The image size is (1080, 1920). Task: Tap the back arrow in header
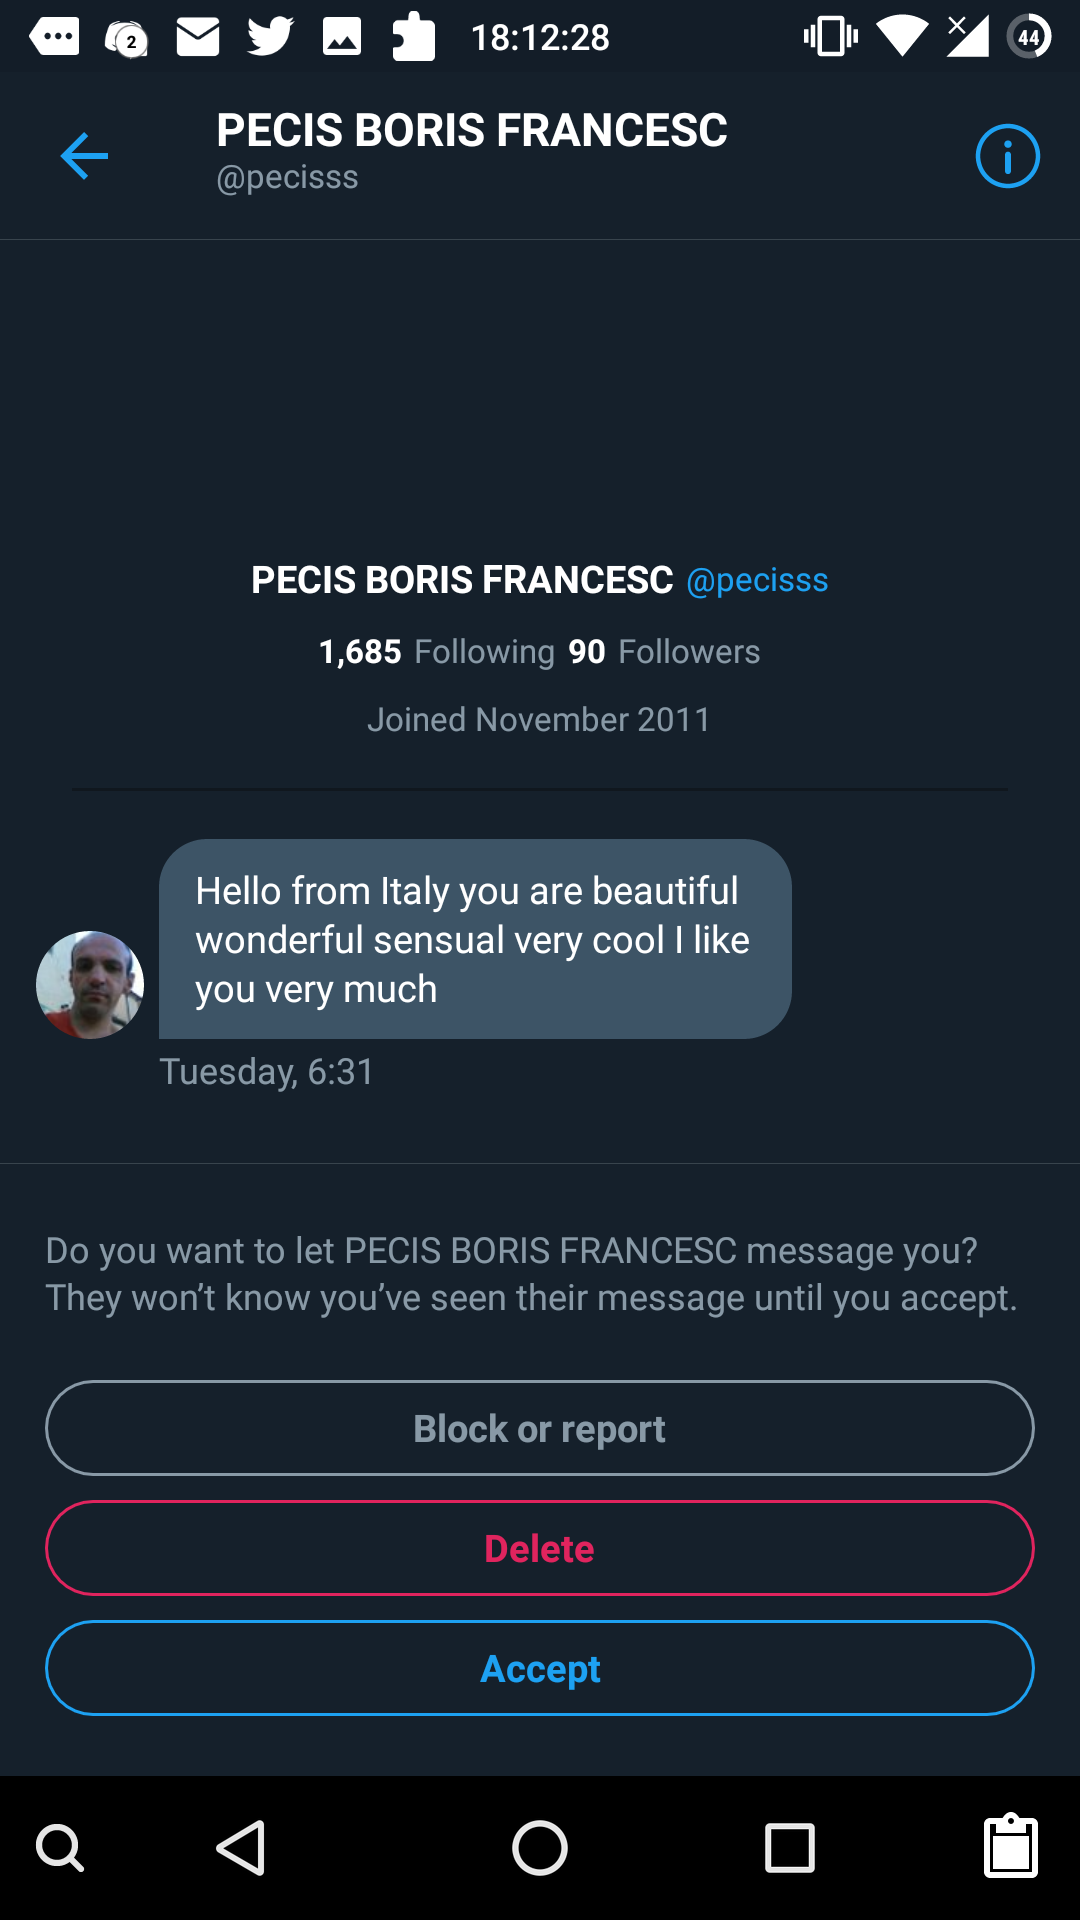pos(84,156)
